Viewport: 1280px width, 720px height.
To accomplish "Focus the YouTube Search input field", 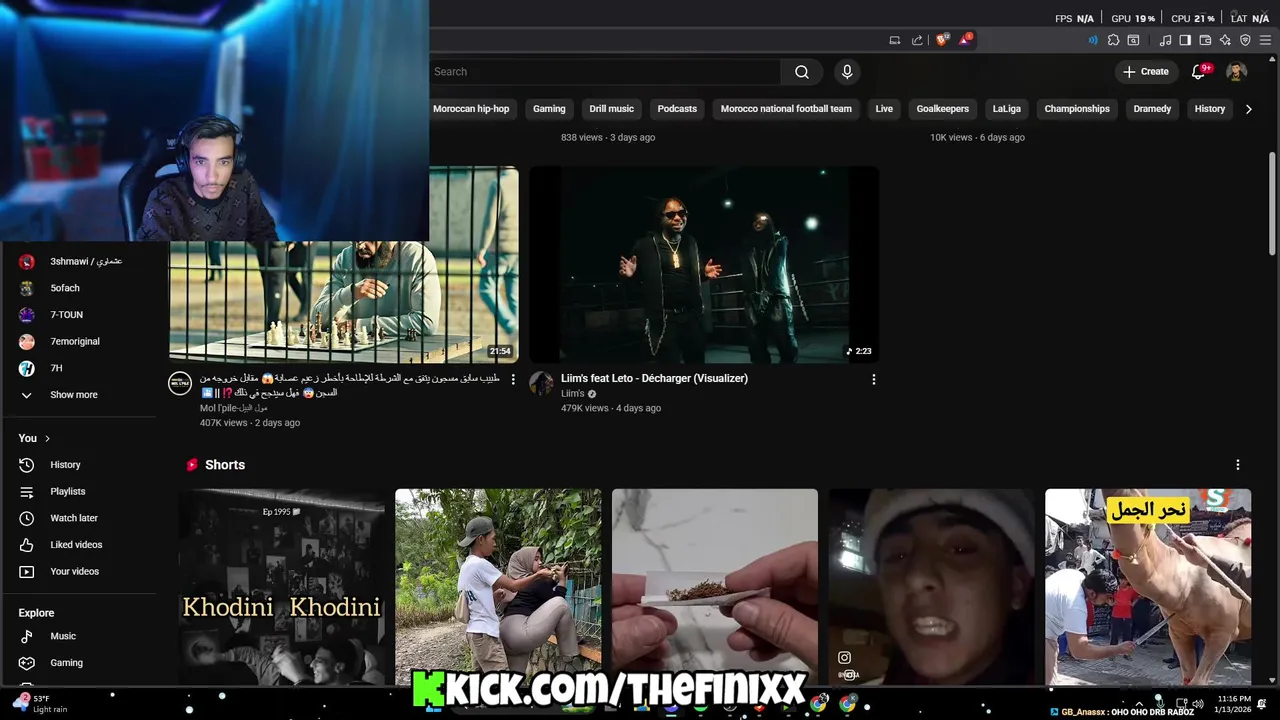I will click(604, 72).
